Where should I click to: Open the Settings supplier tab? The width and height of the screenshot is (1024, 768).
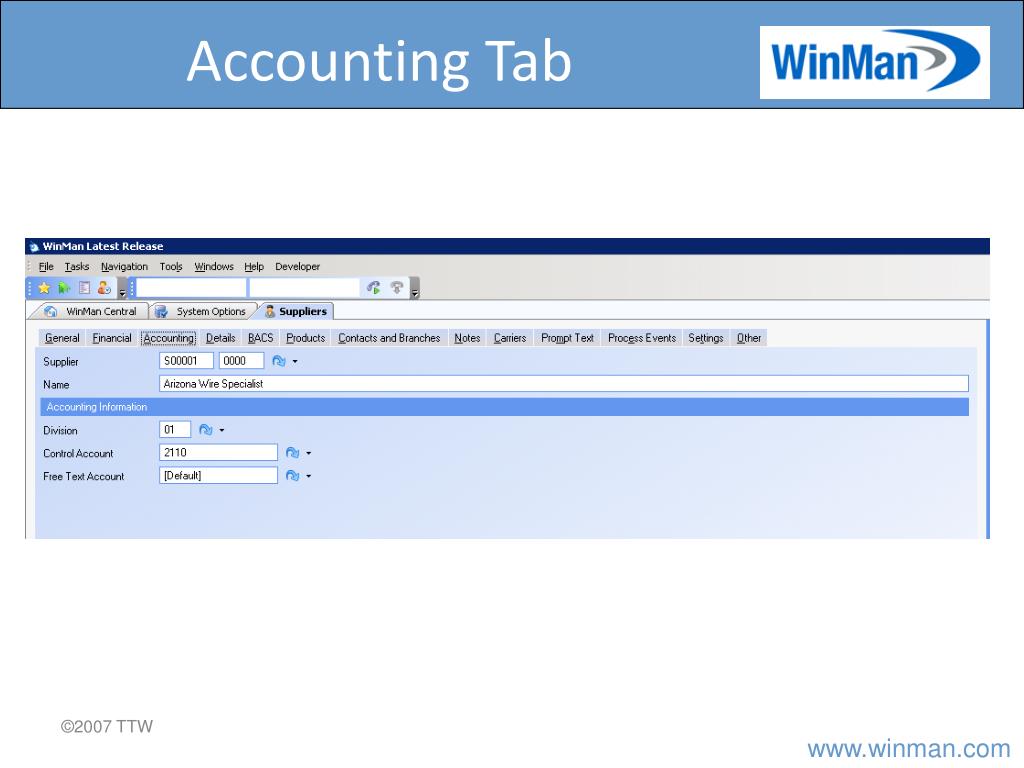click(x=705, y=338)
